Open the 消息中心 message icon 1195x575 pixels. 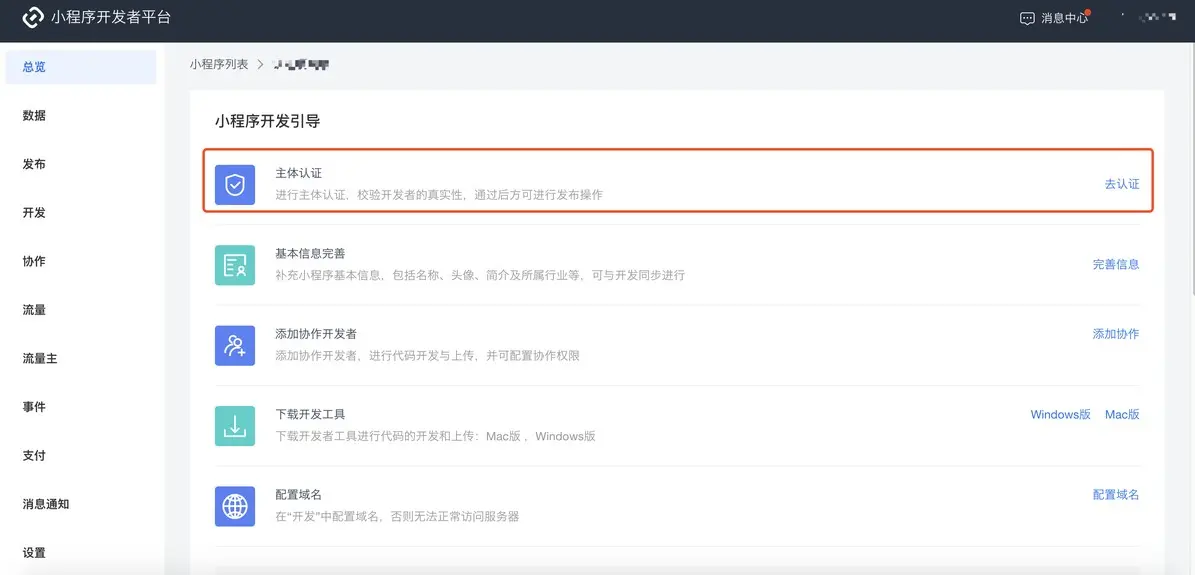(1026, 19)
